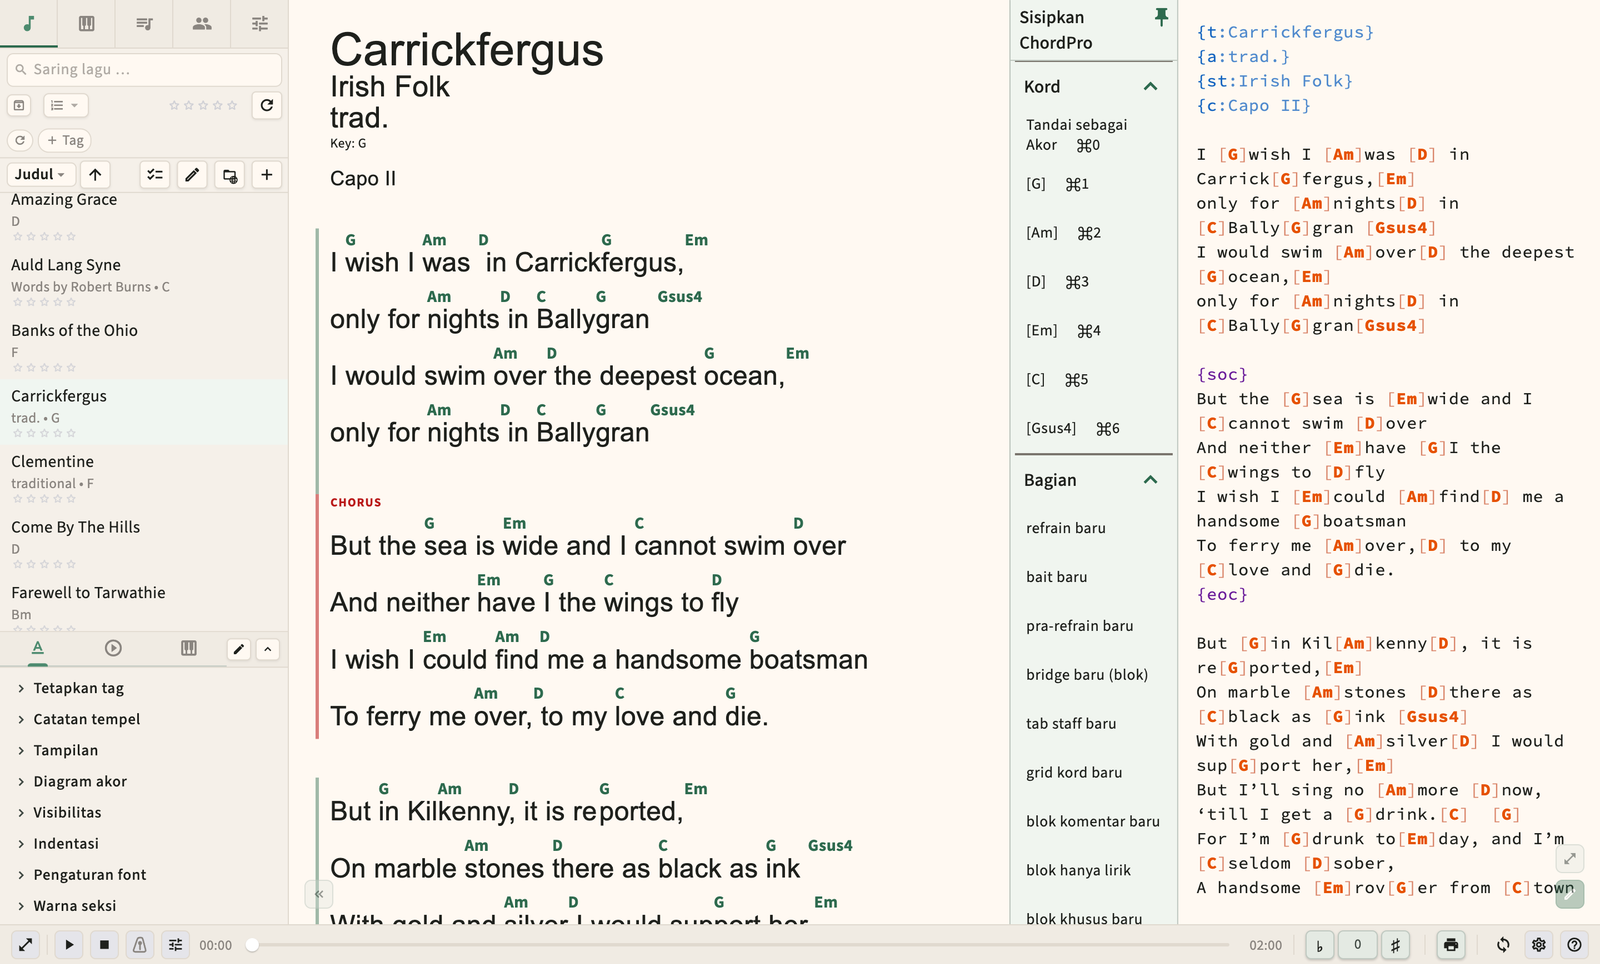Expand the ChordPro editor with diagonal arrows
The height and width of the screenshot is (964, 1600).
pyautogui.click(x=1570, y=858)
